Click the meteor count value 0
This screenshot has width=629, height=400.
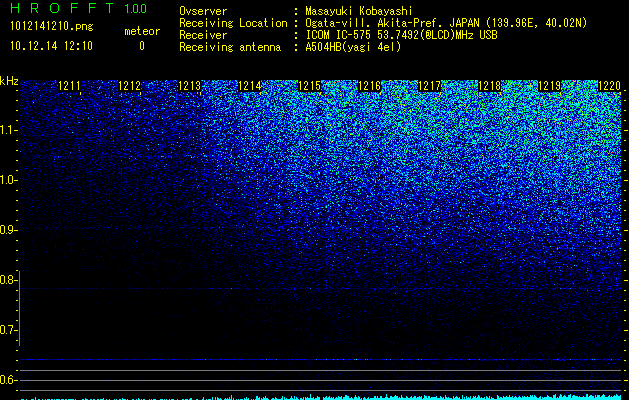point(142,46)
